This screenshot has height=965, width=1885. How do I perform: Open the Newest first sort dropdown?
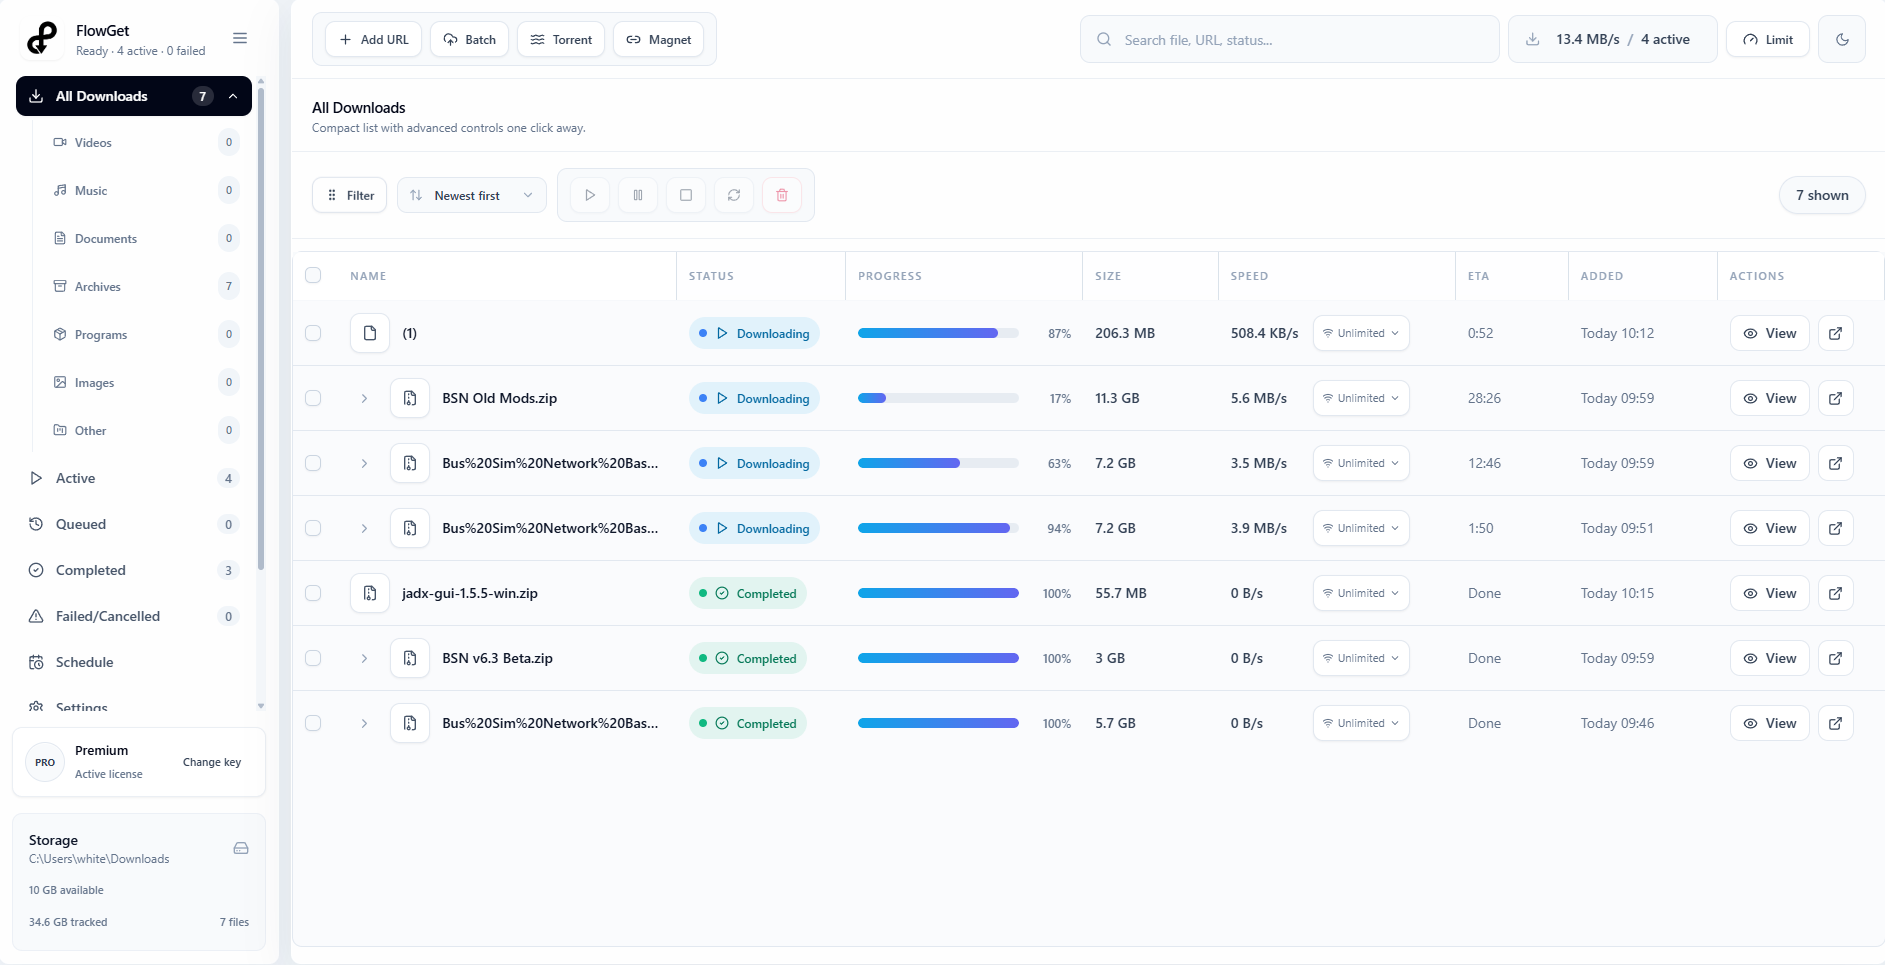point(472,195)
